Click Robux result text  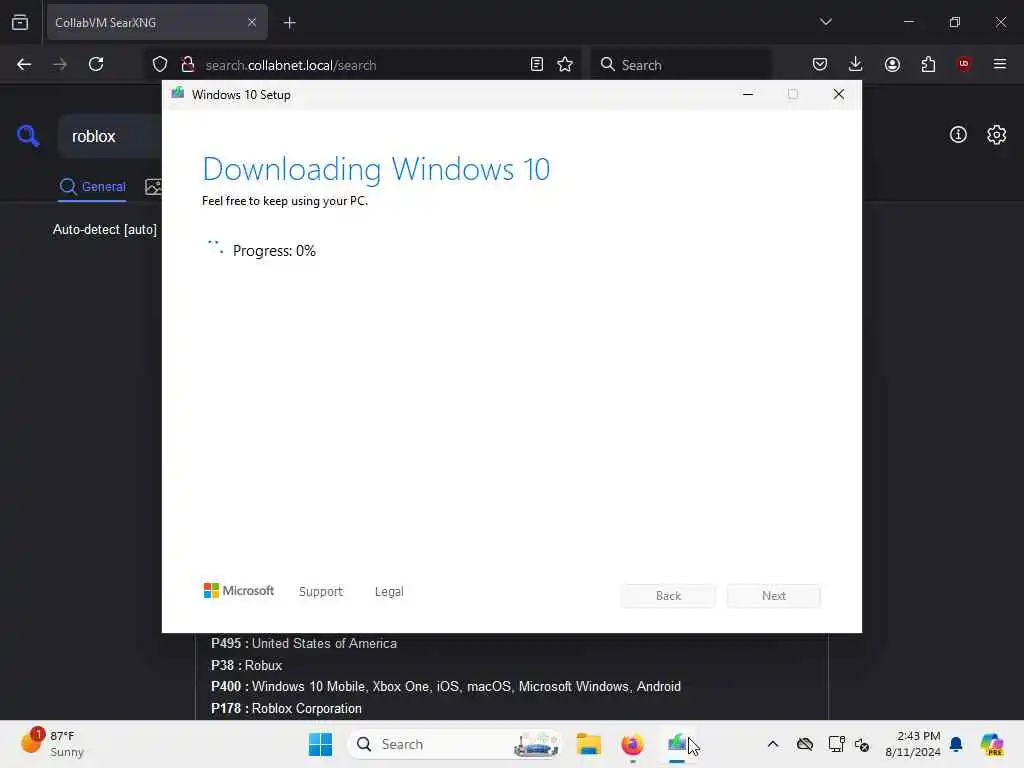263,665
